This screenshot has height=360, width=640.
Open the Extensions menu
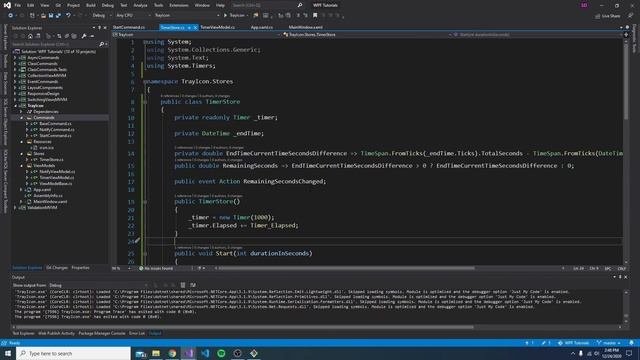tap(179, 5)
